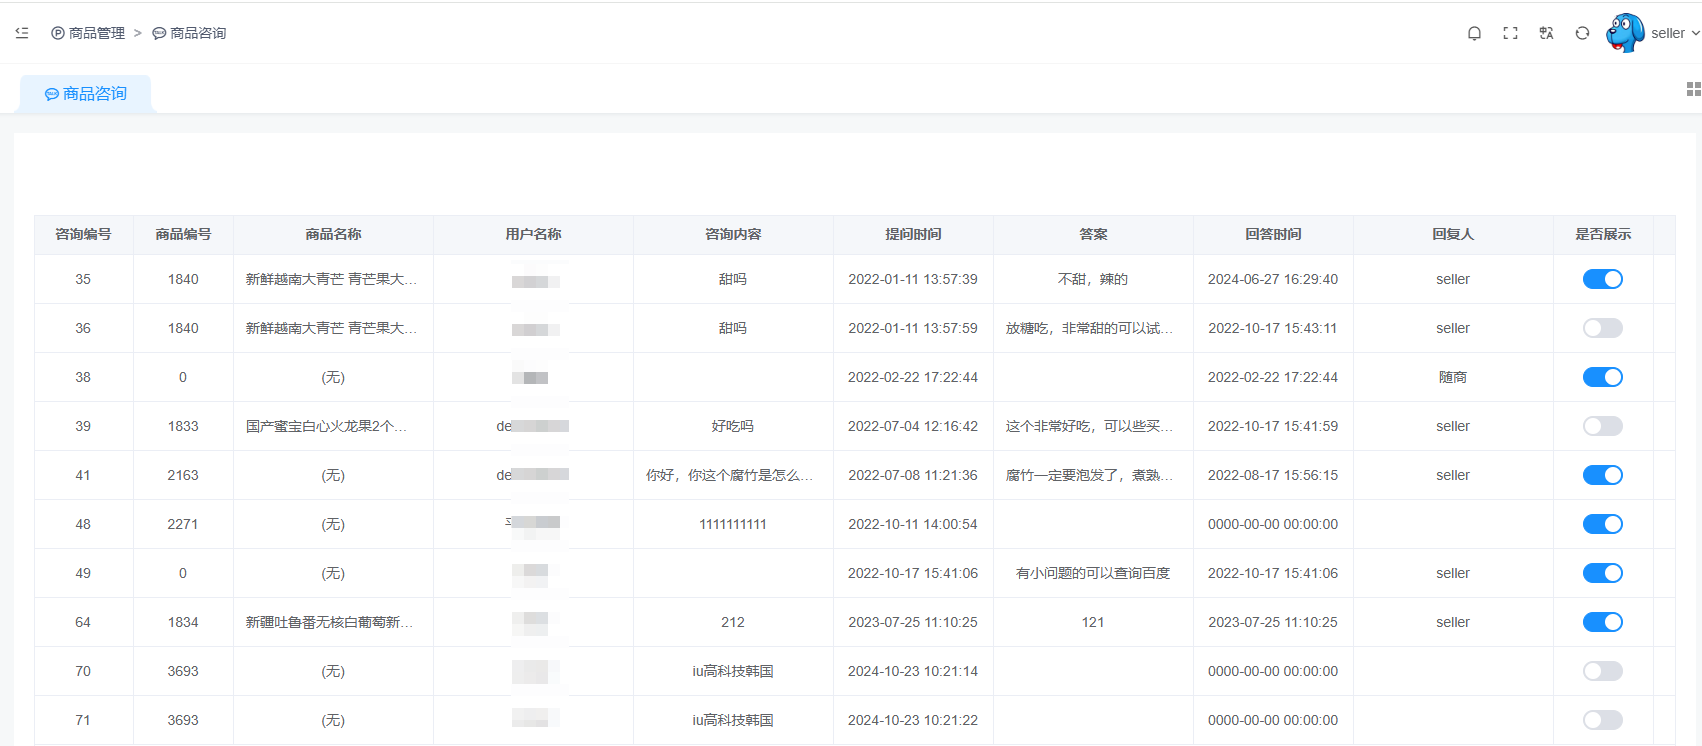Click the answer cell reading 不甜，辣的

1092,279
